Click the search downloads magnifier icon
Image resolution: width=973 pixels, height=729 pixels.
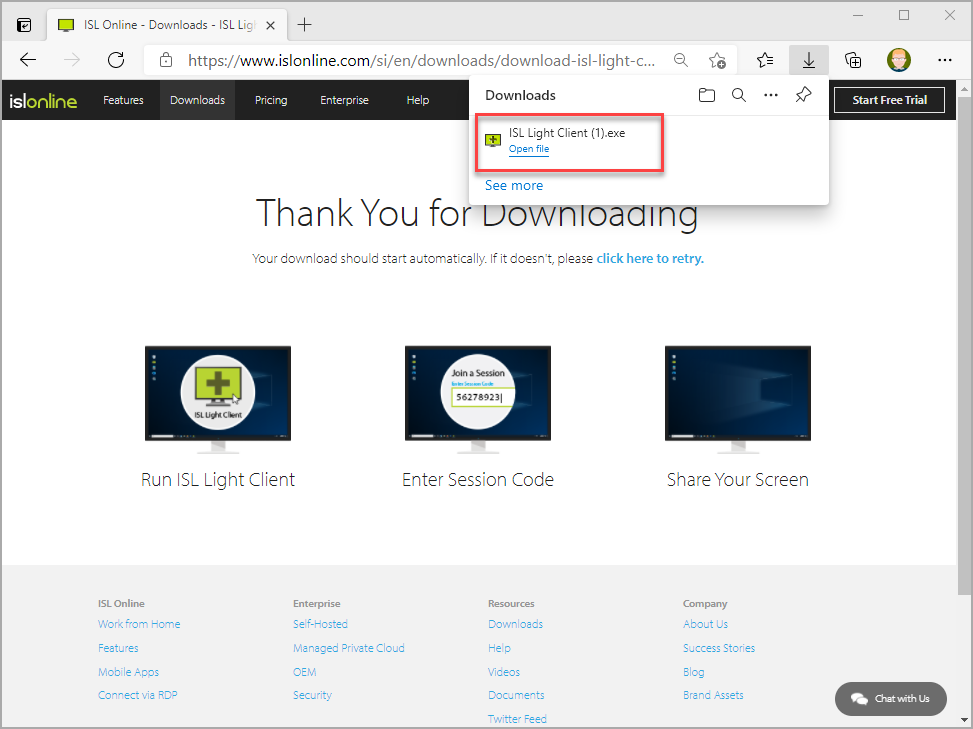[x=739, y=95]
